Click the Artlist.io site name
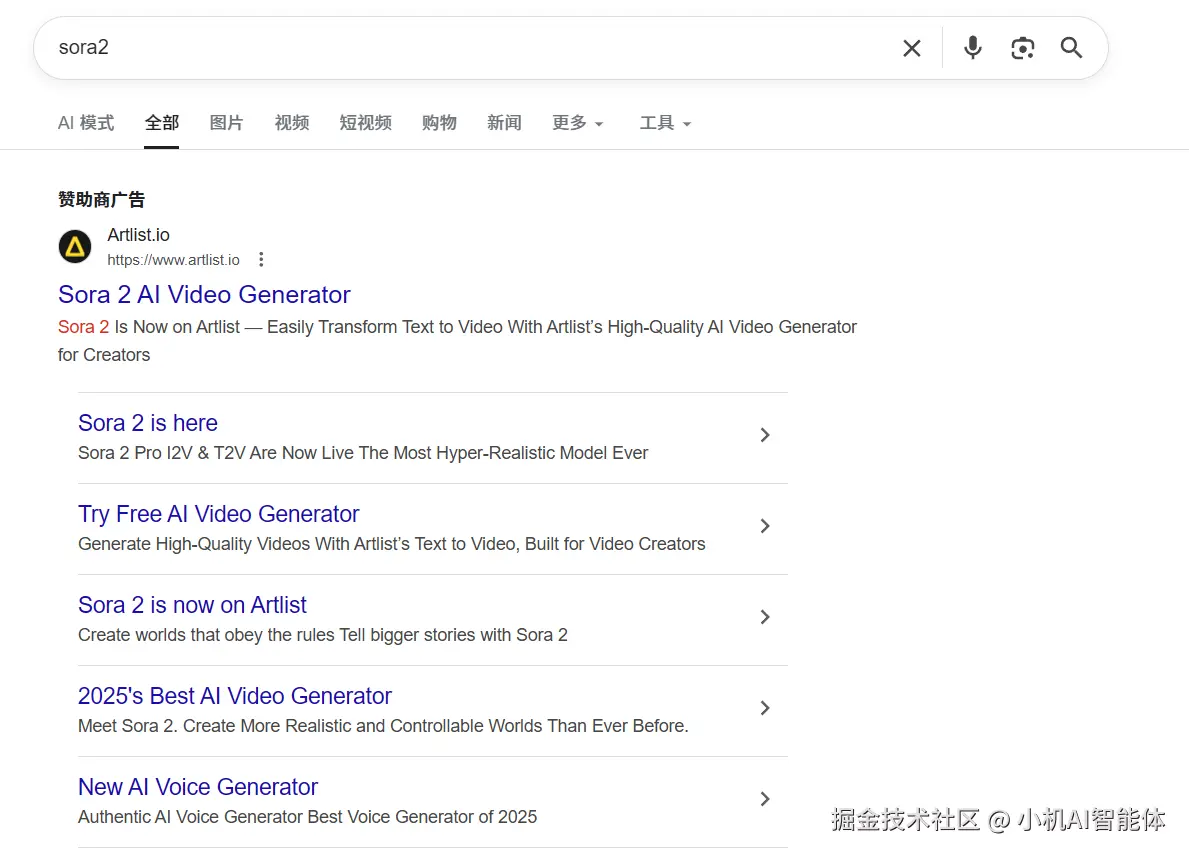Screen dimensions: 1189x857 tap(138, 235)
